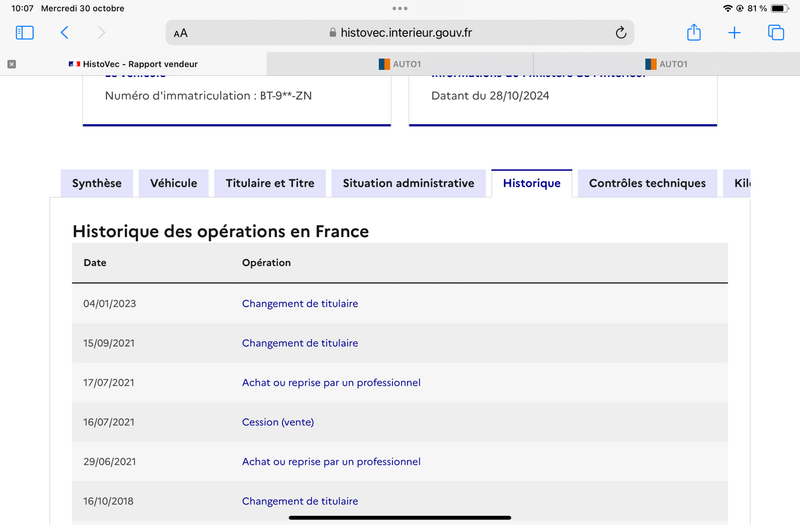Open the AA reader text options

coord(181,33)
